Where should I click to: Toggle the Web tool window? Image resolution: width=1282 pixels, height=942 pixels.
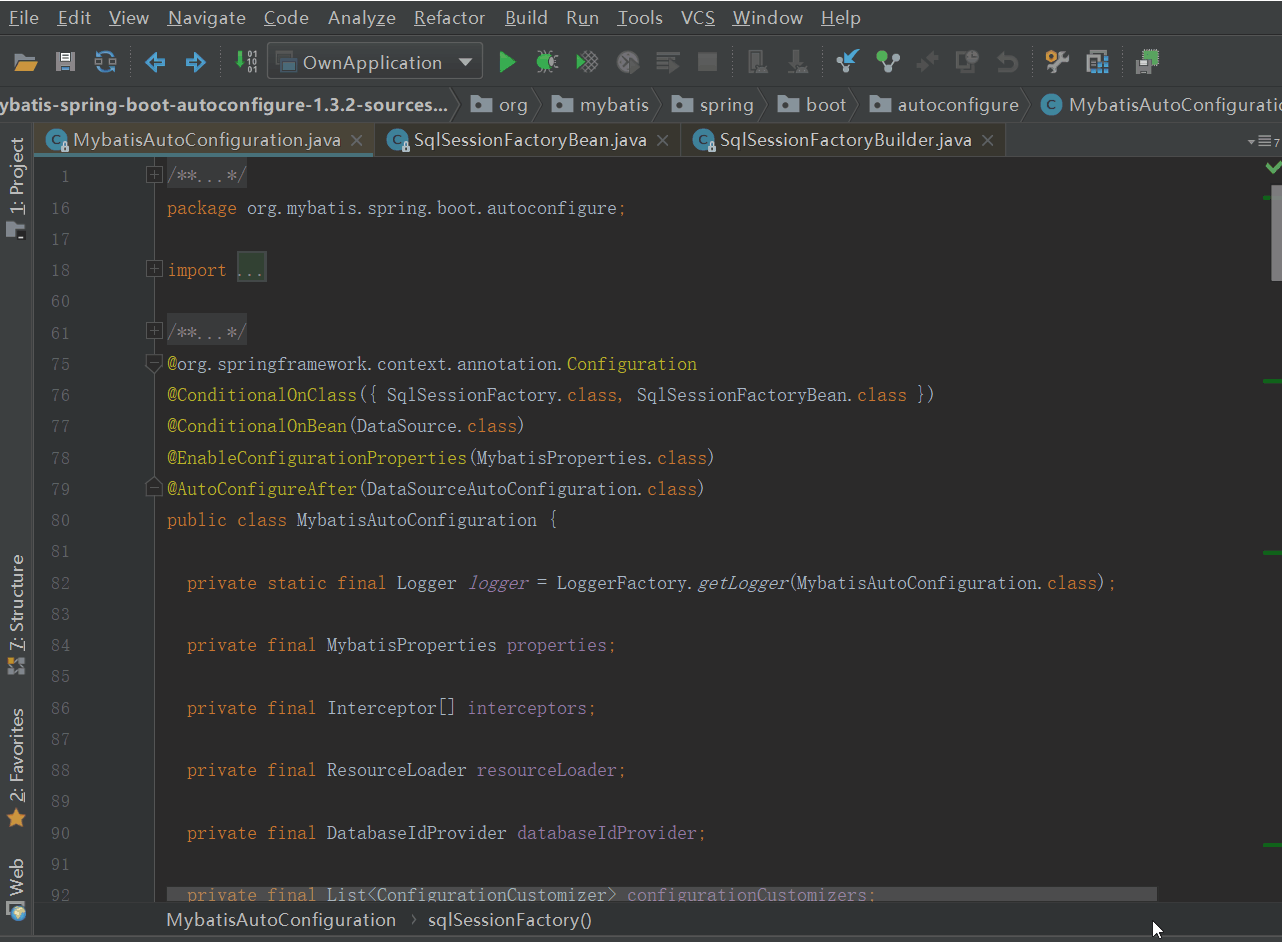(16, 888)
